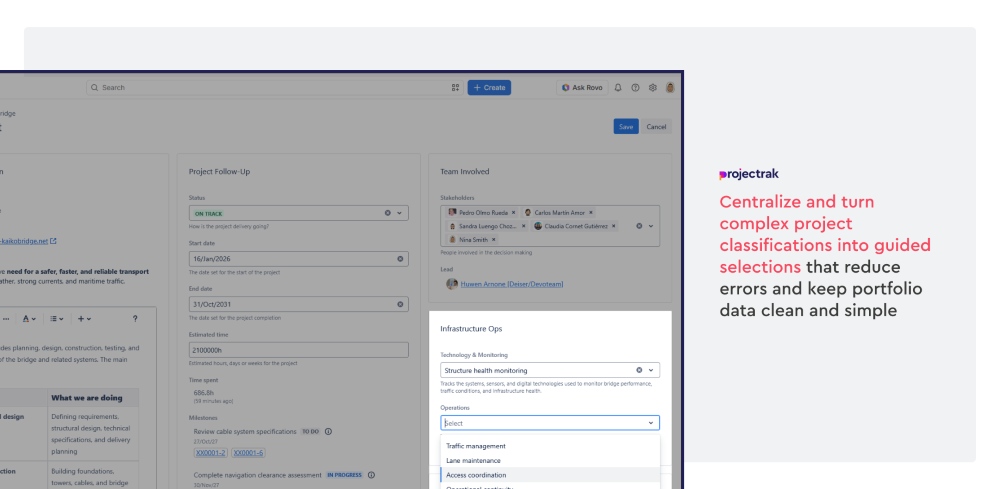This screenshot has width=1000, height=489.
Task: Click the Operations Select field
Action: pyautogui.click(x=550, y=423)
